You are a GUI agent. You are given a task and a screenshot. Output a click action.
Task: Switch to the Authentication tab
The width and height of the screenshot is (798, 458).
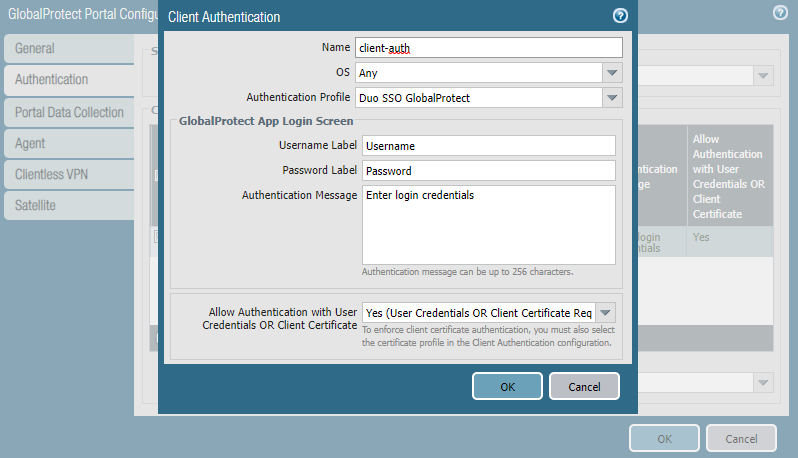(x=69, y=80)
